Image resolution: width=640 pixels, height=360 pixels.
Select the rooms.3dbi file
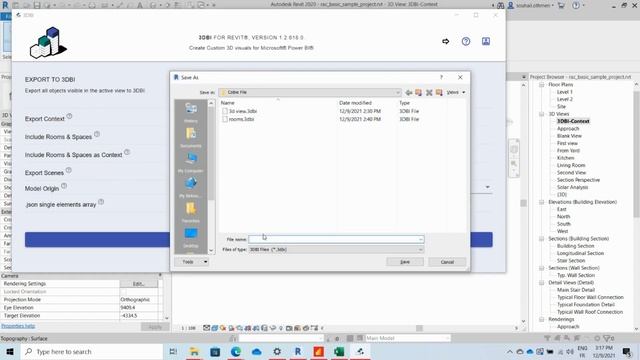(x=241, y=119)
